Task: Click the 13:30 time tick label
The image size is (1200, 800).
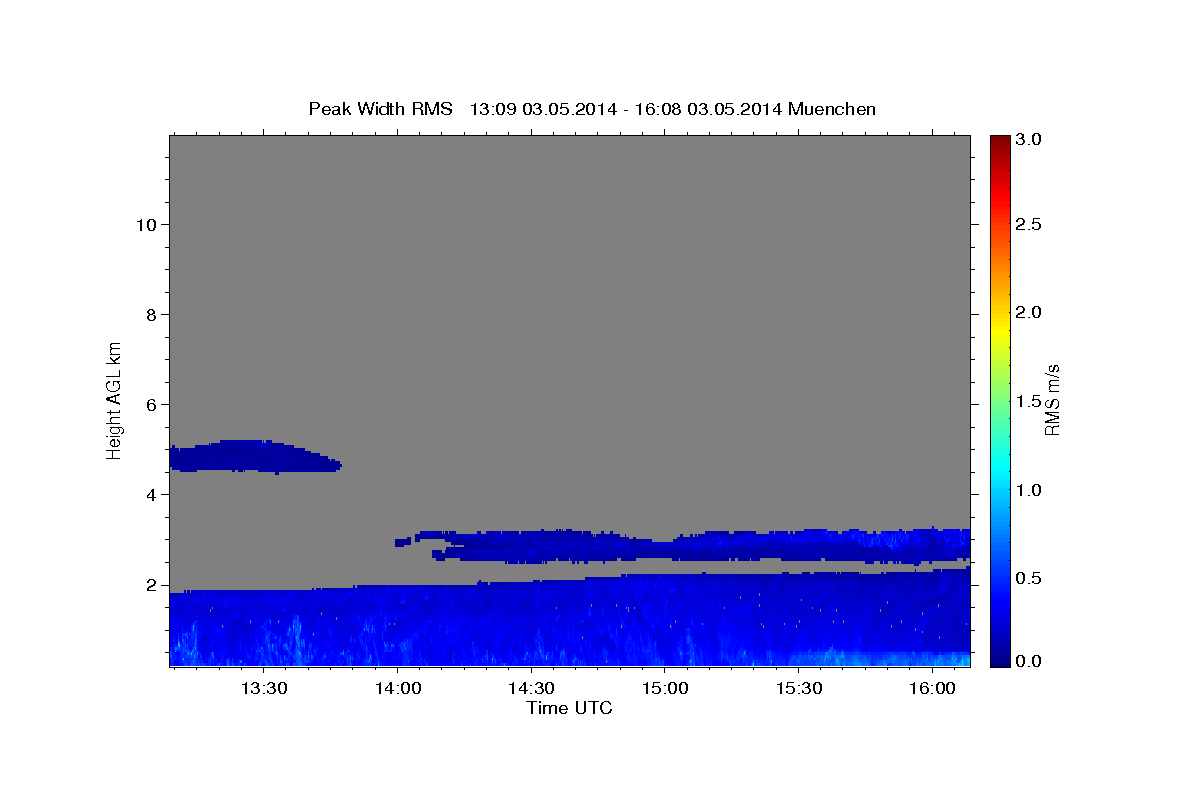Action: coord(263,688)
